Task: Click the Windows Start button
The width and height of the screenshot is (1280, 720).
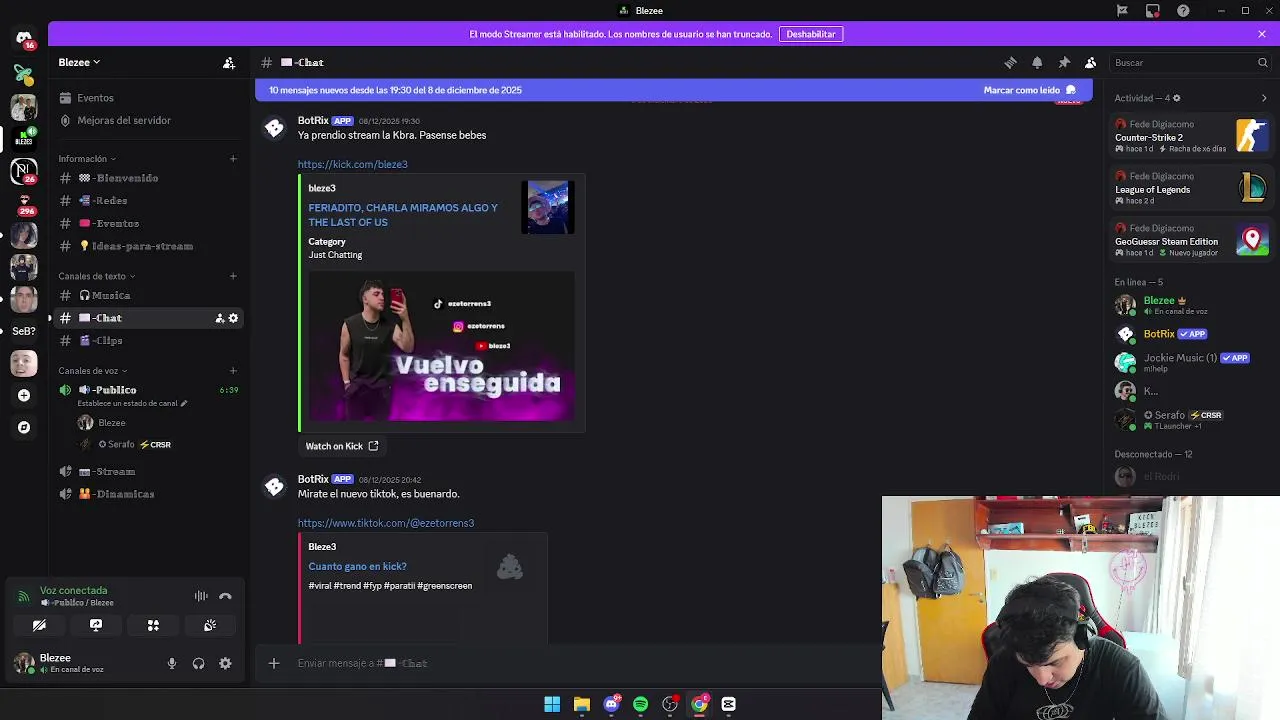Action: click(x=552, y=704)
